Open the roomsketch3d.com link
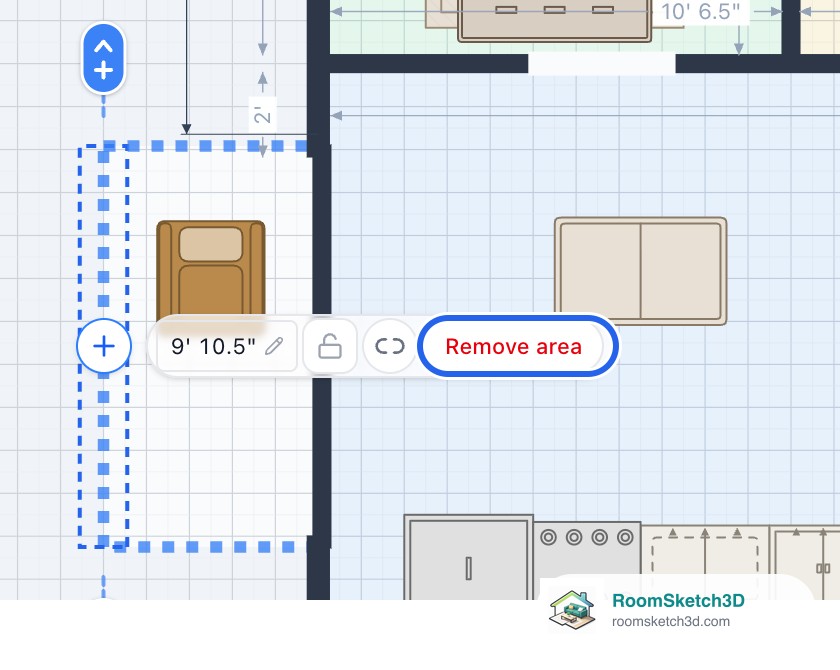Viewport: 840px width, 670px height. 671,621
